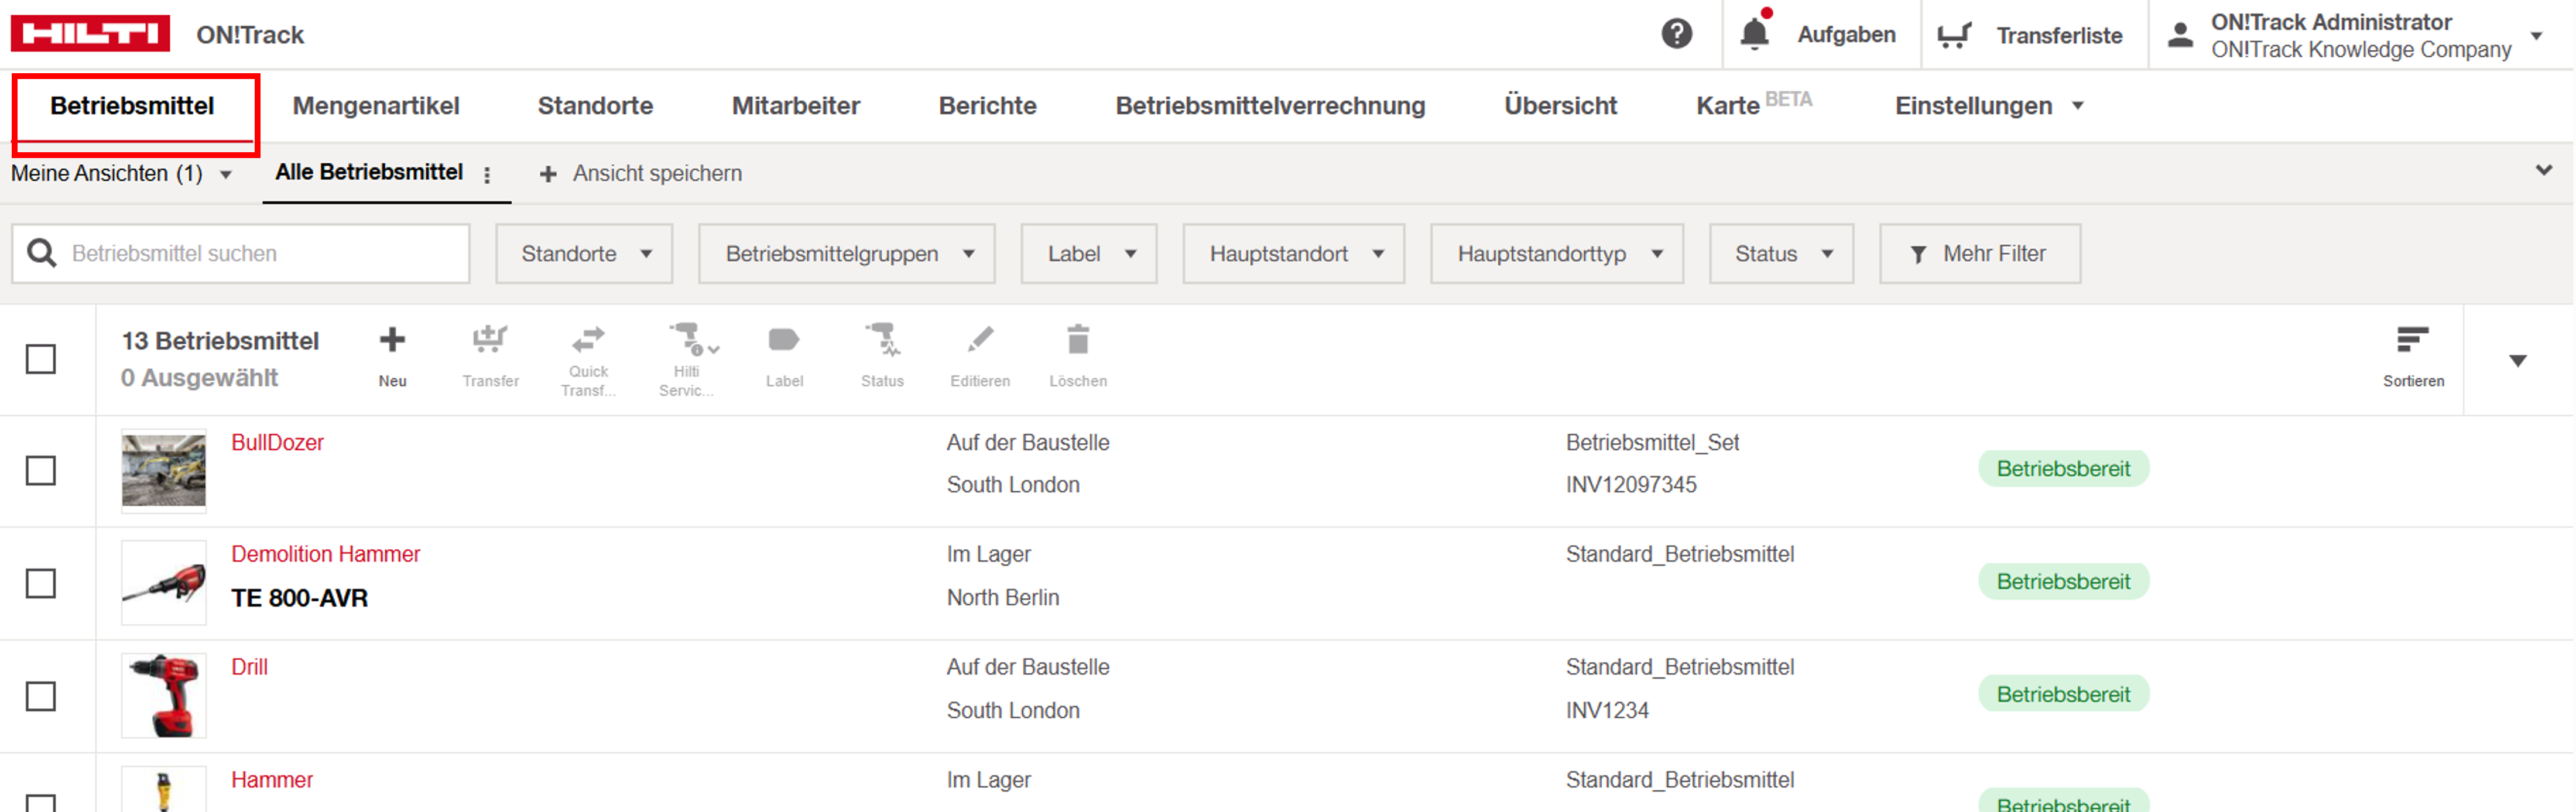Click the Quick Transfer arrows icon
Image resolution: width=2576 pixels, height=812 pixels.
(588, 339)
